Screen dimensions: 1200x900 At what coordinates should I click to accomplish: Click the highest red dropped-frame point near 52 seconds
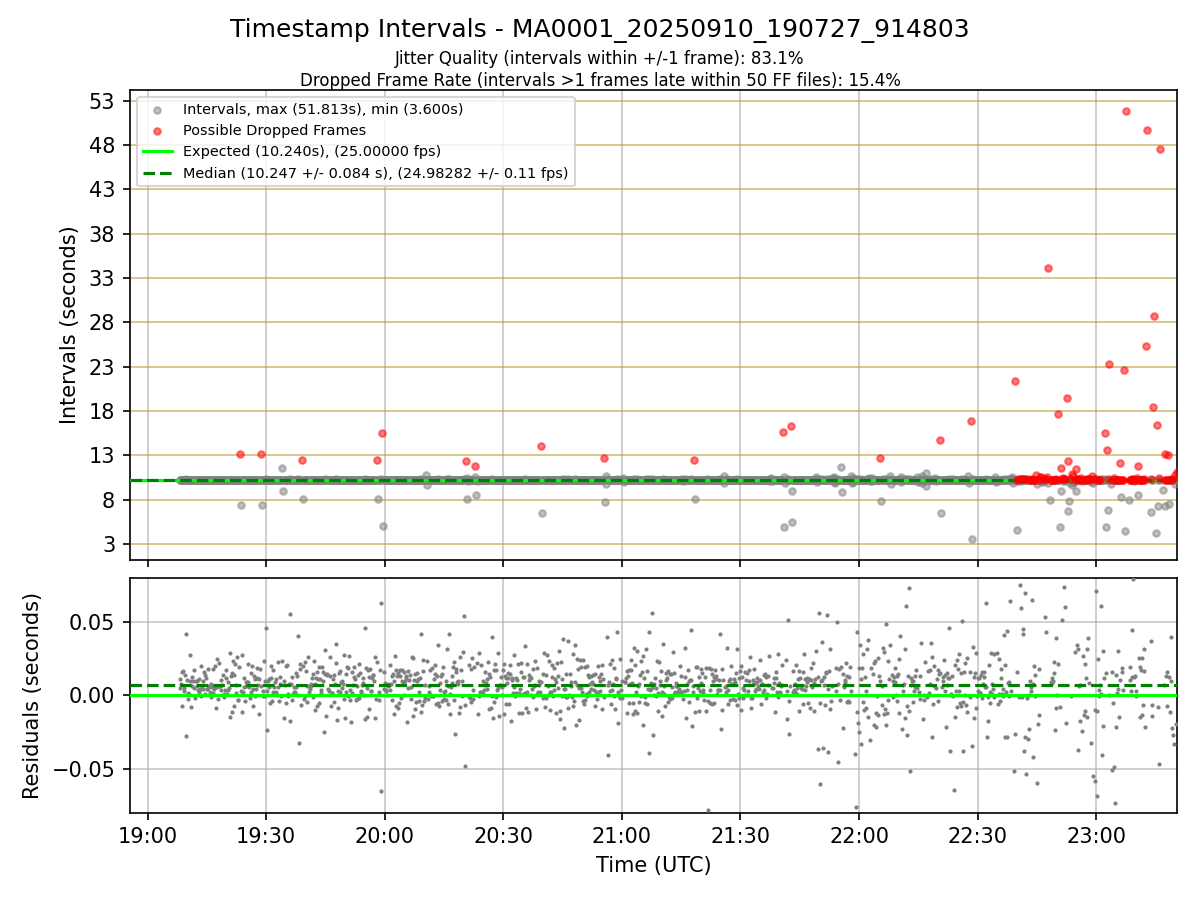[1126, 111]
